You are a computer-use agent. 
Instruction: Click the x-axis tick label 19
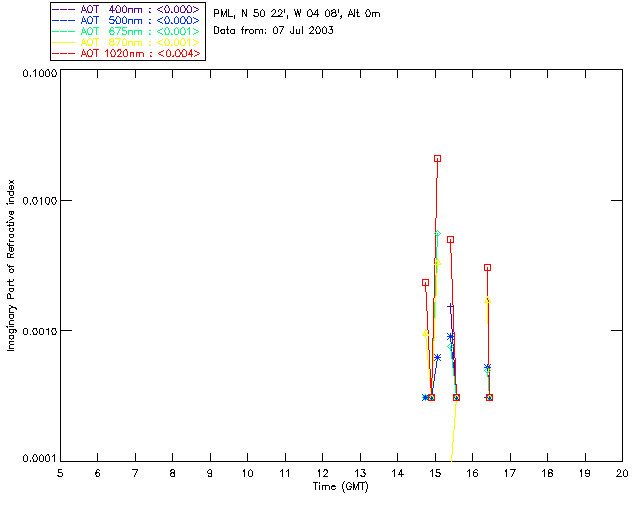[x=585, y=473]
